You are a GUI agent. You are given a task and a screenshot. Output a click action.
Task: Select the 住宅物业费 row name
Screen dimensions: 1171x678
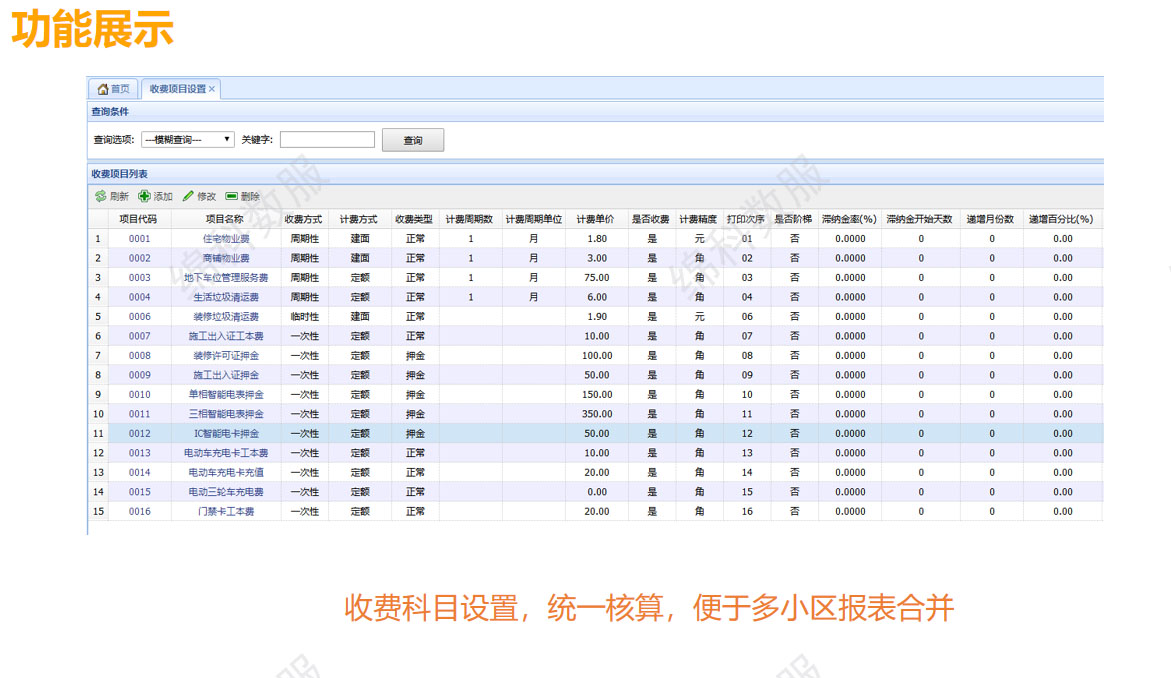226,239
